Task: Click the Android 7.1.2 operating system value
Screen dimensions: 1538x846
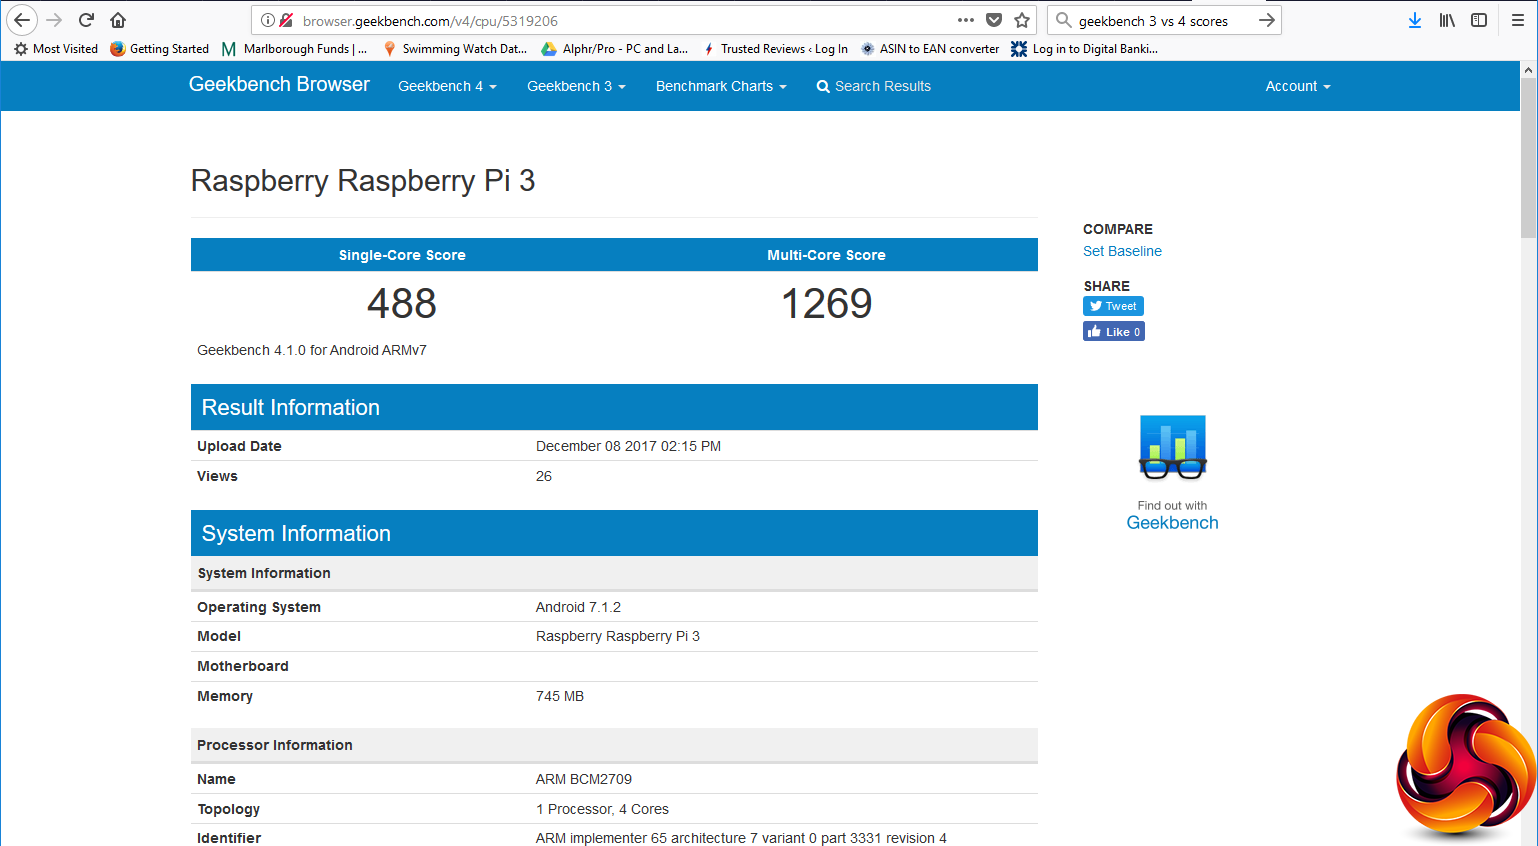Action: [578, 607]
